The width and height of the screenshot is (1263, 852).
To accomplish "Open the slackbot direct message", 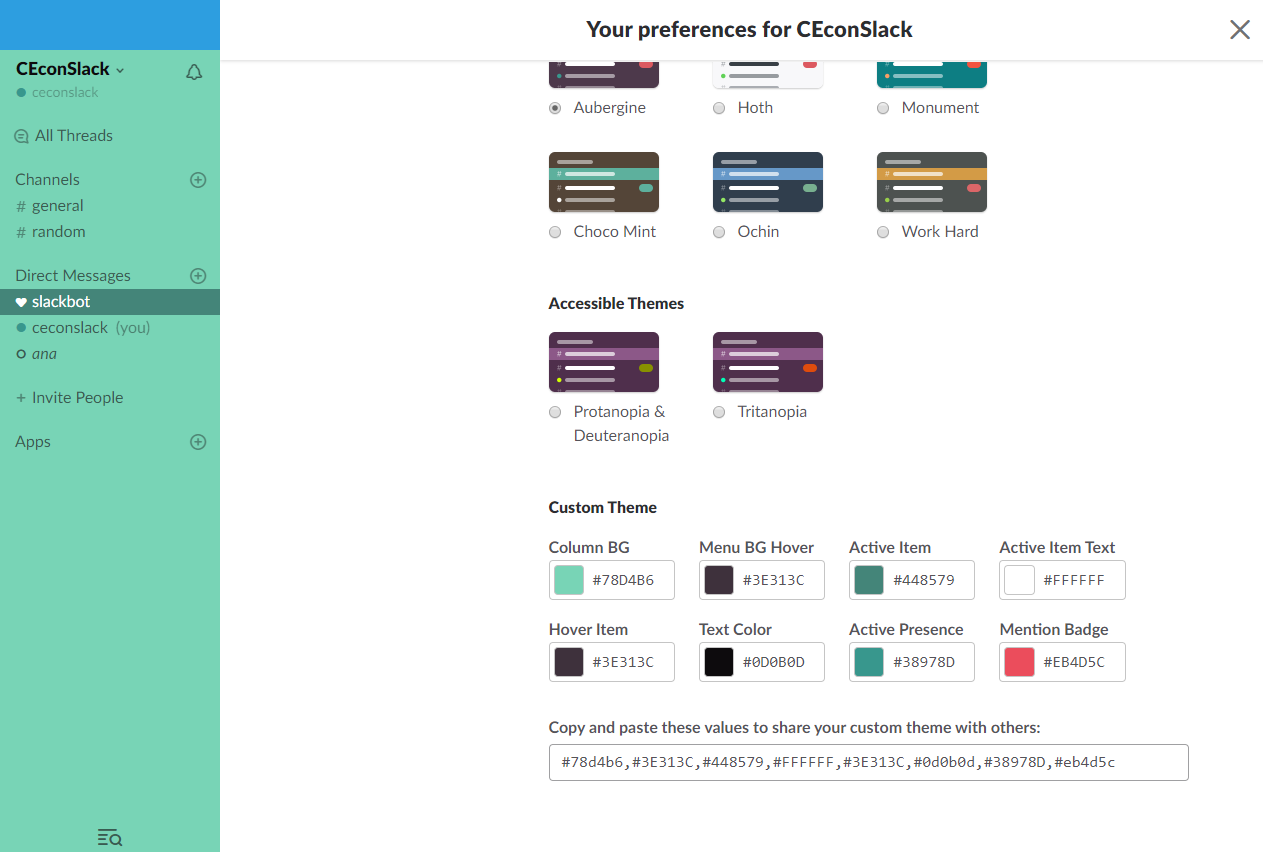I will [110, 302].
